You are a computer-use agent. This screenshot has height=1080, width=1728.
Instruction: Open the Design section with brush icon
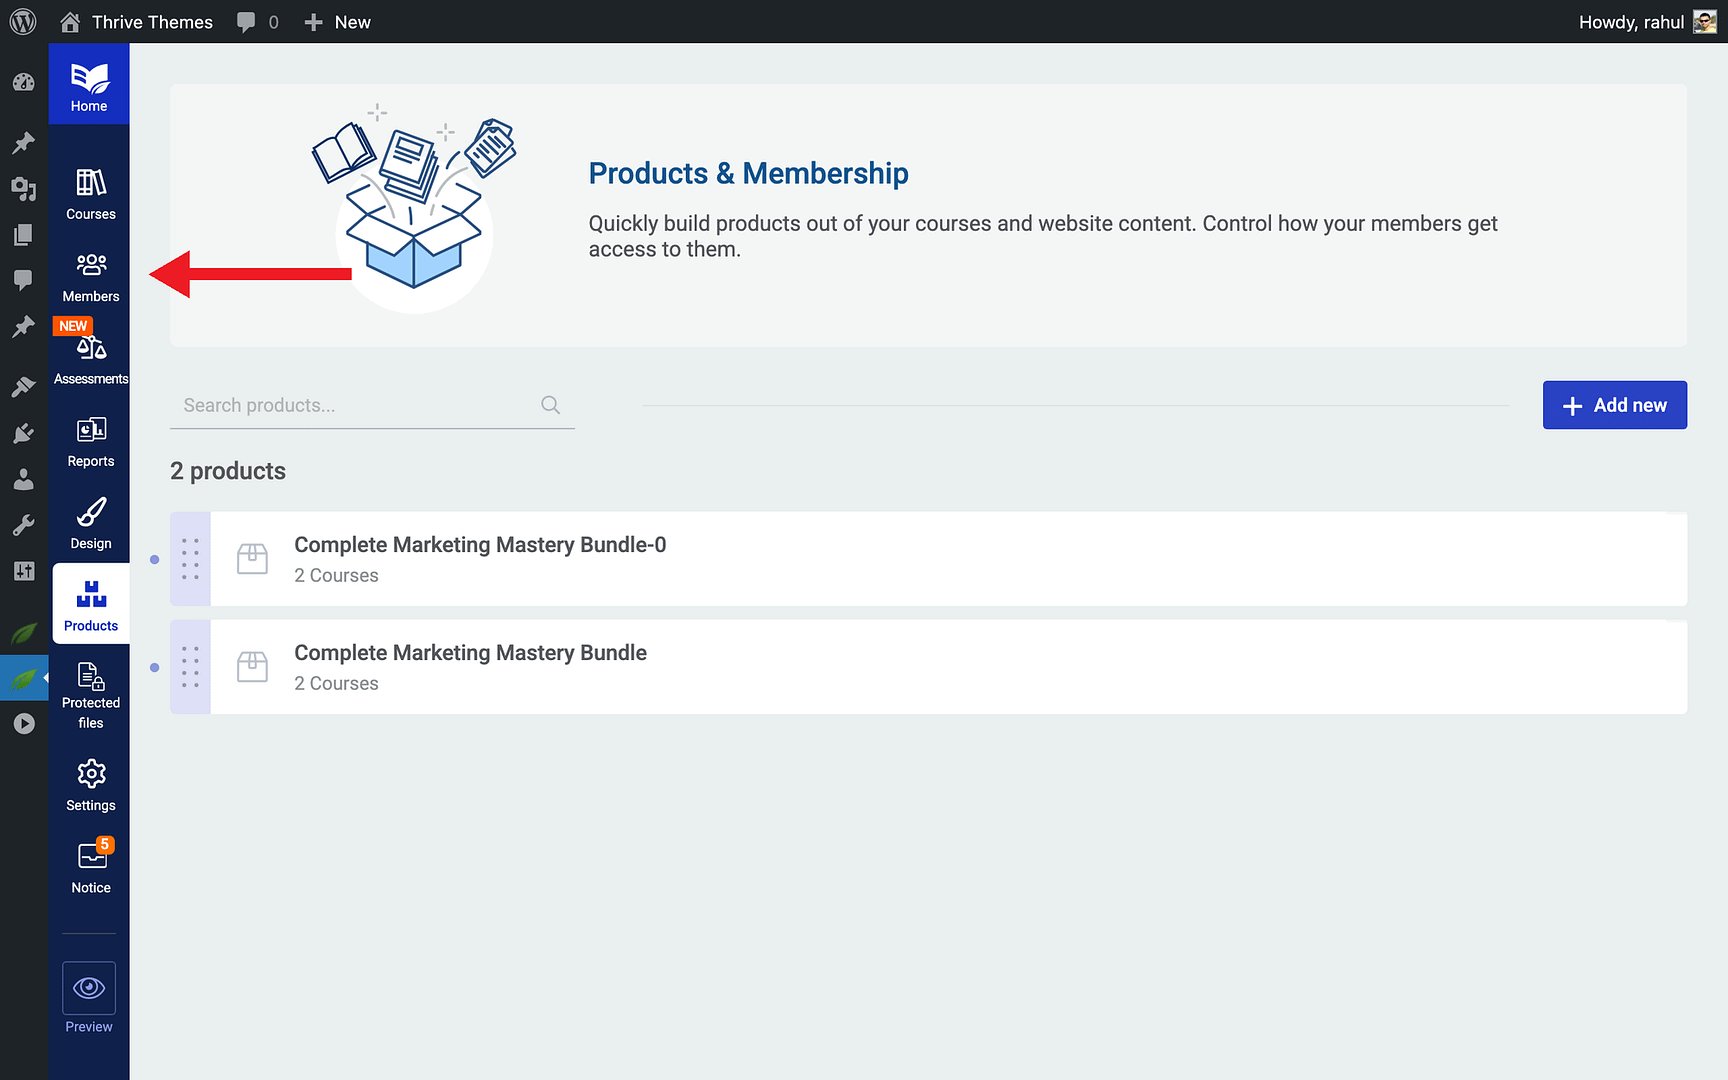[x=90, y=519]
